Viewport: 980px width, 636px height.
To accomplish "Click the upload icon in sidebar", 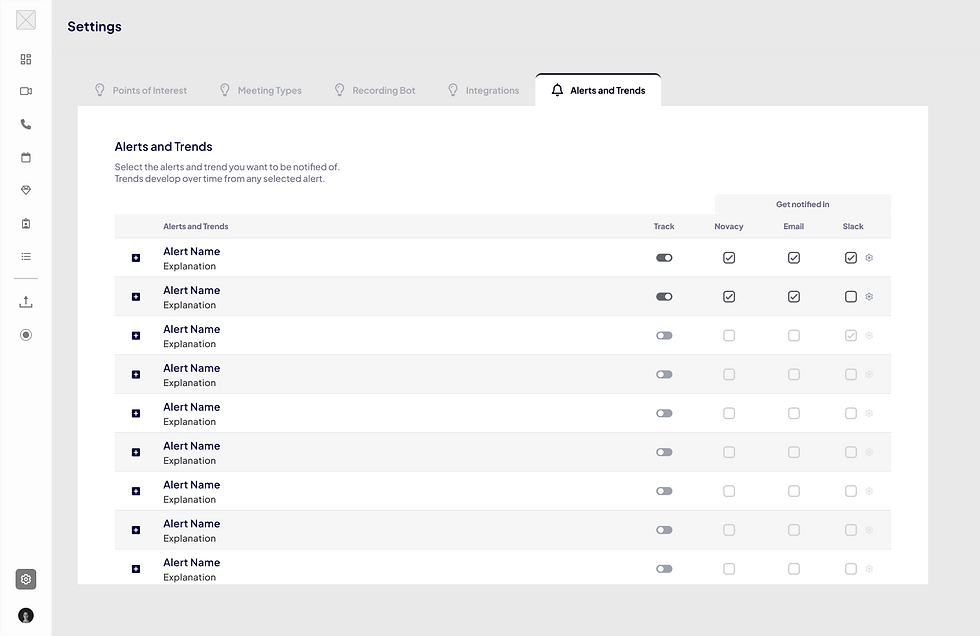I will tap(26, 302).
